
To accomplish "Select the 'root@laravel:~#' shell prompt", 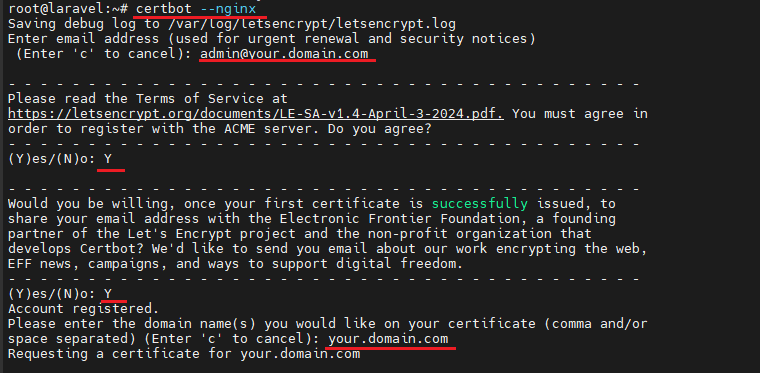I will (x=68, y=9).
